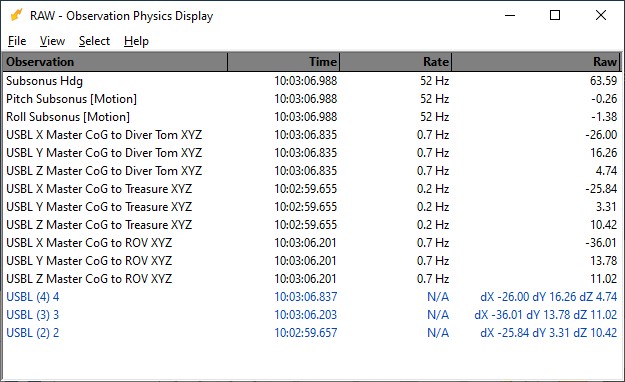625x382 pixels.
Task: Select the blue USBL (3) 3 entry
Action: pyautogui.click(x=312, y=315)
